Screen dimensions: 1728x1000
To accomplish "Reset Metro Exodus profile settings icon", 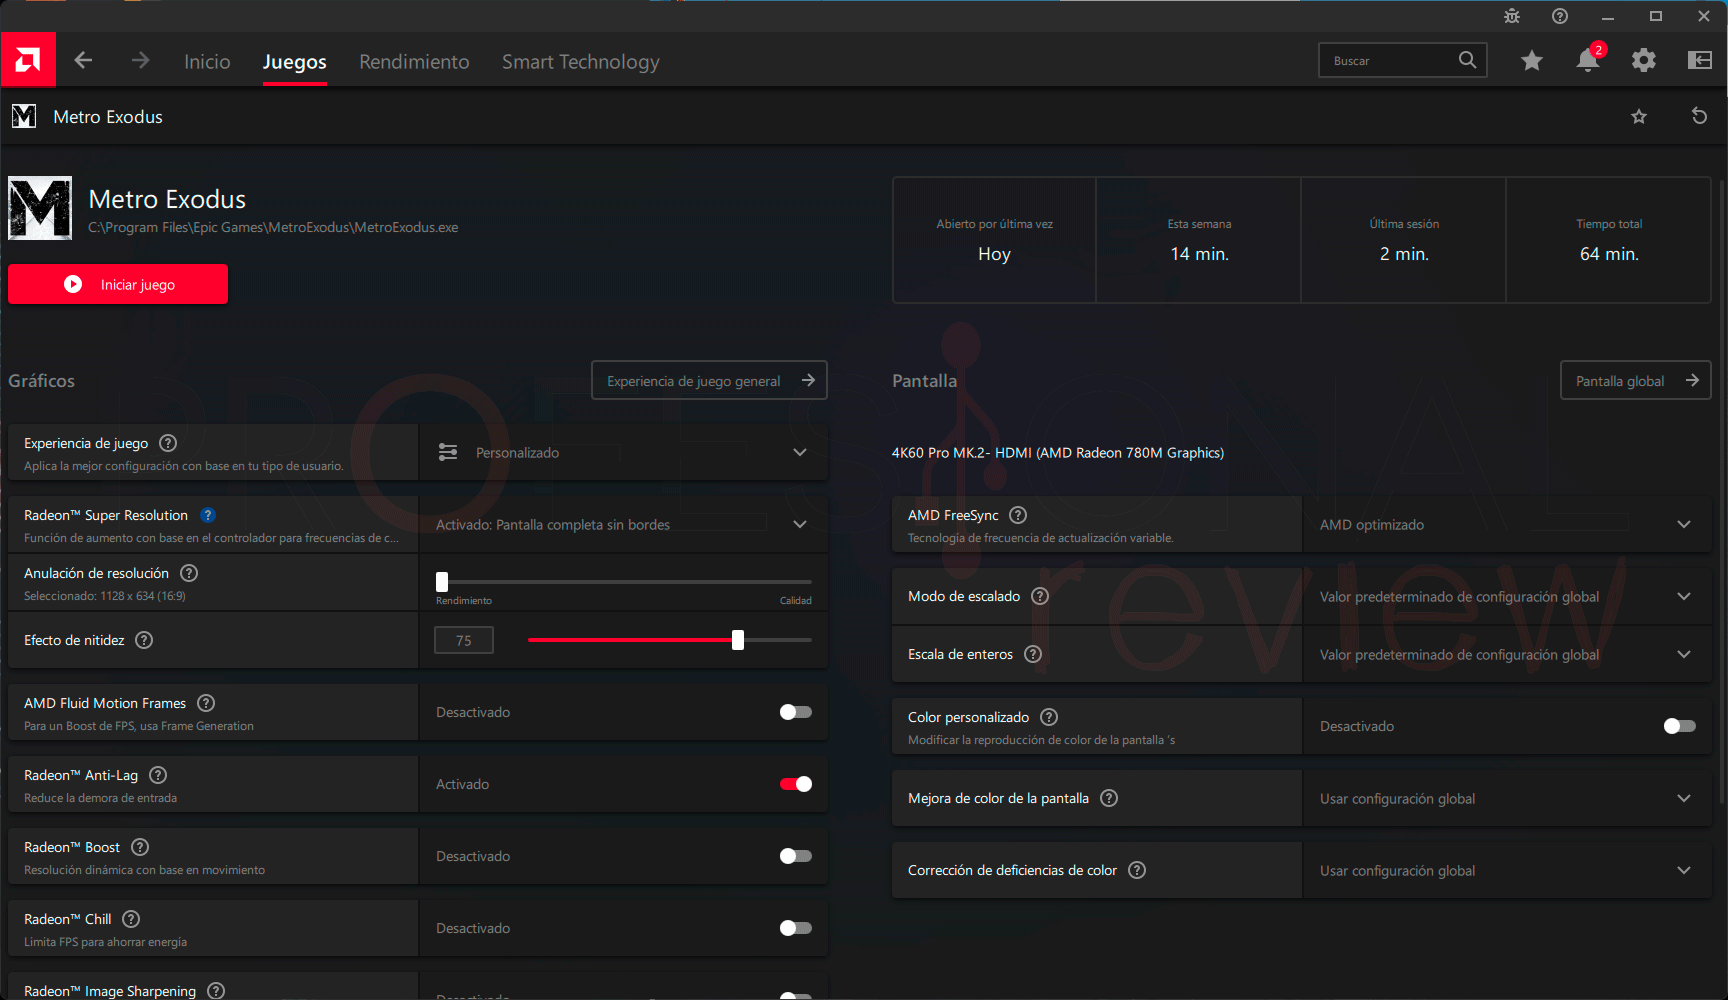I will pyautogui.click(x=1699, y=116).
